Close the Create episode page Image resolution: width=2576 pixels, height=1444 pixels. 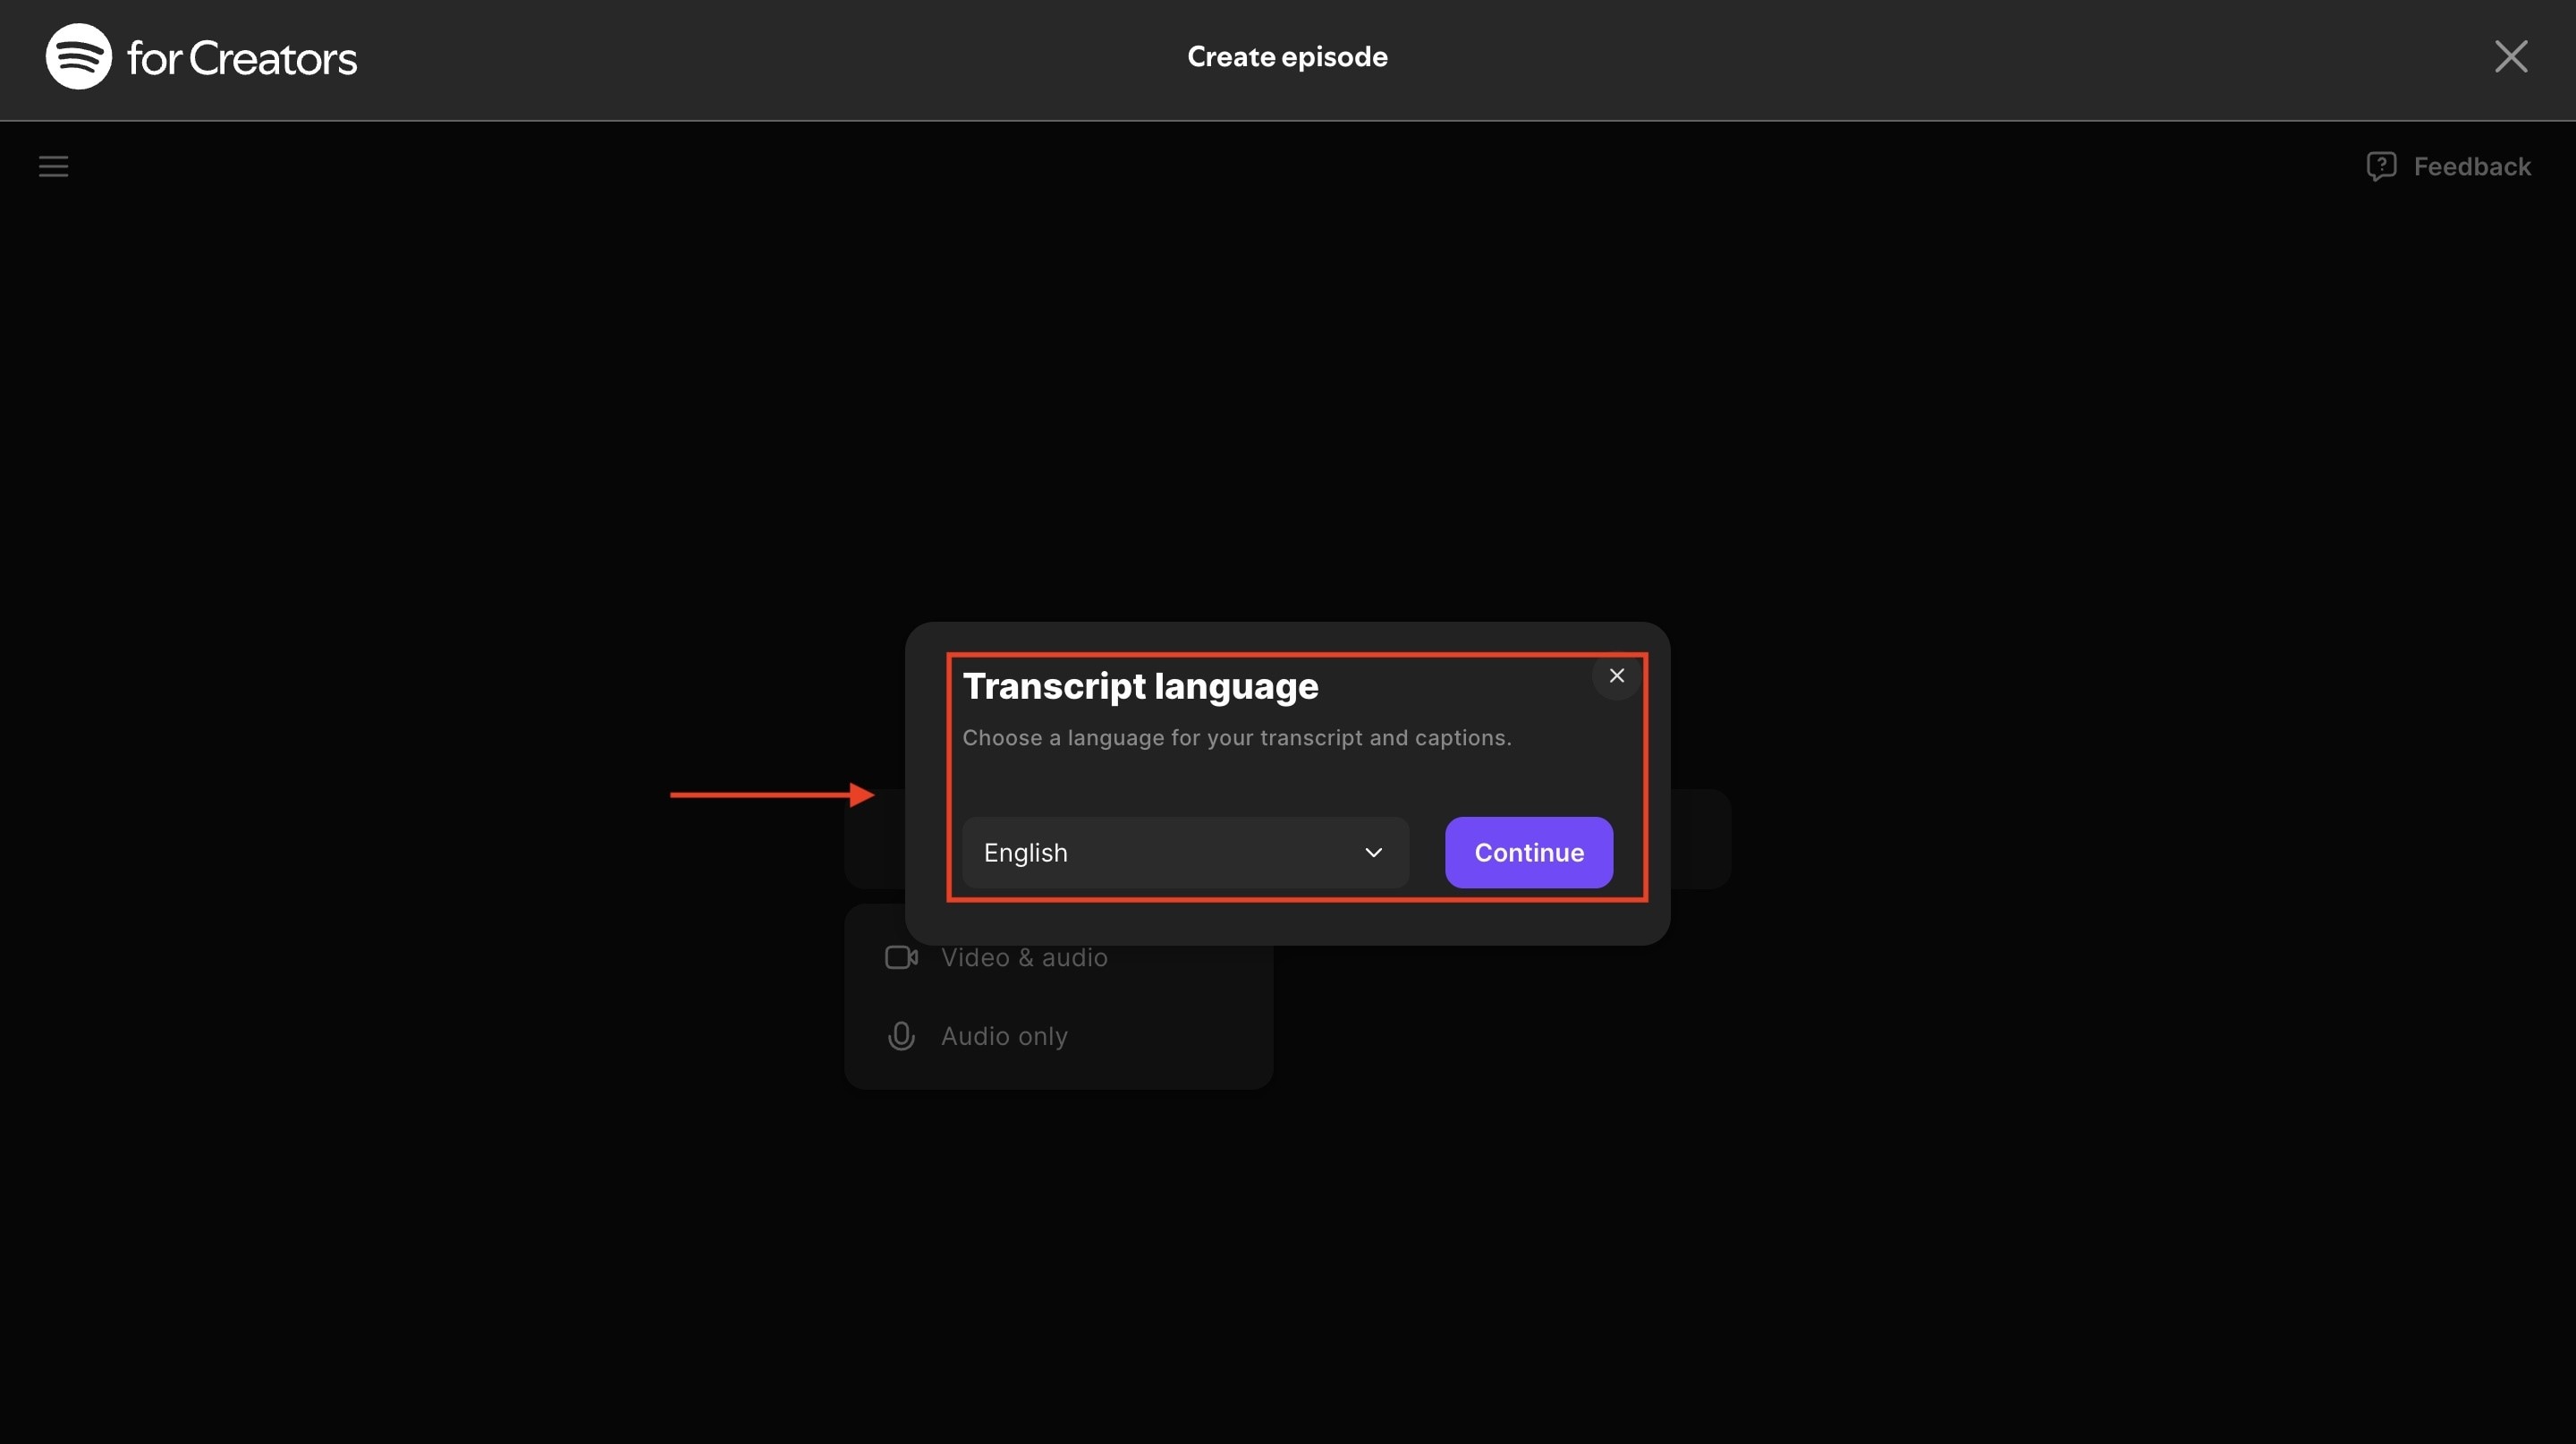point(2511,57)
